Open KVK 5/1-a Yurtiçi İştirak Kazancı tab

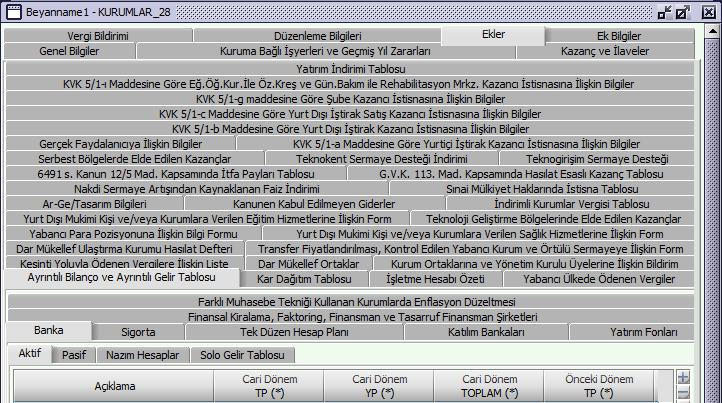click(466, 144)
